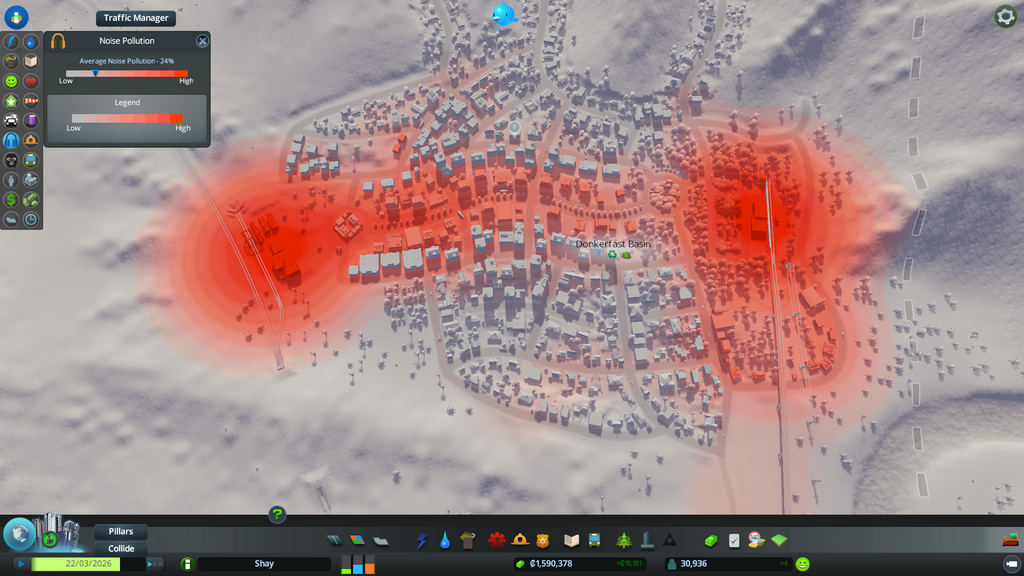Open the Water info view
This screenshot has height=576, width=1024.
(x=31, y=42)
